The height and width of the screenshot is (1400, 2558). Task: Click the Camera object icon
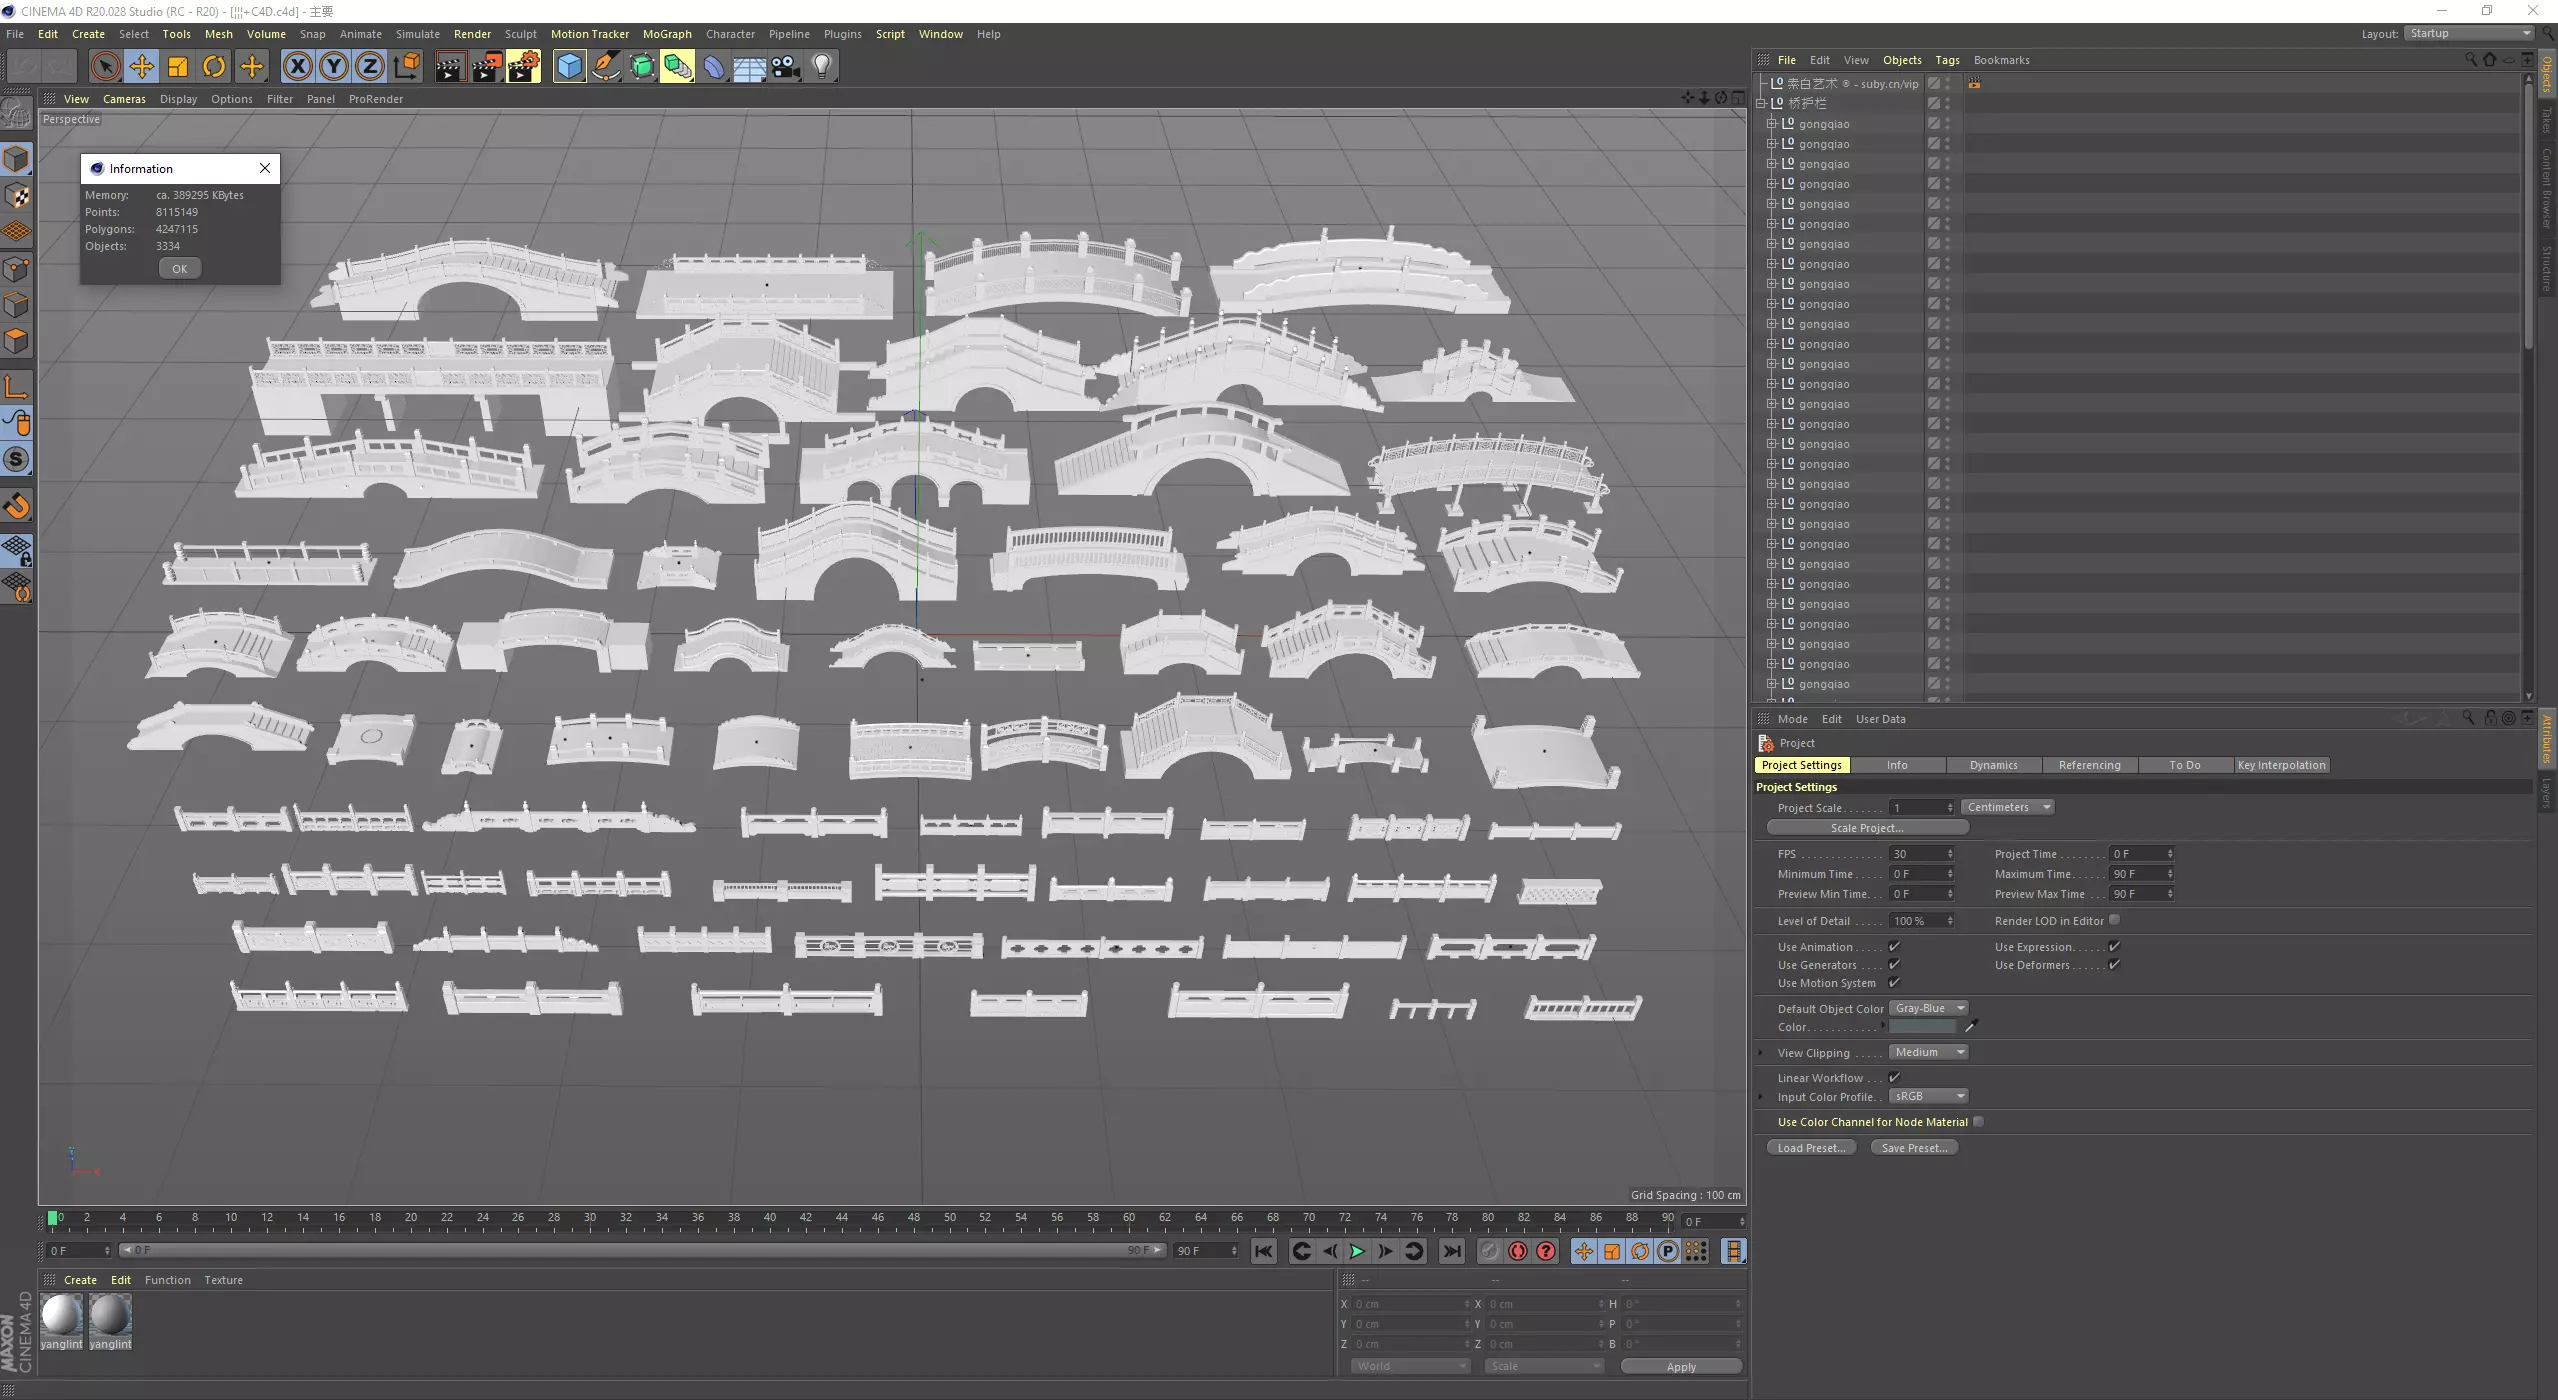pyautogui.click(x=786, y=67)
